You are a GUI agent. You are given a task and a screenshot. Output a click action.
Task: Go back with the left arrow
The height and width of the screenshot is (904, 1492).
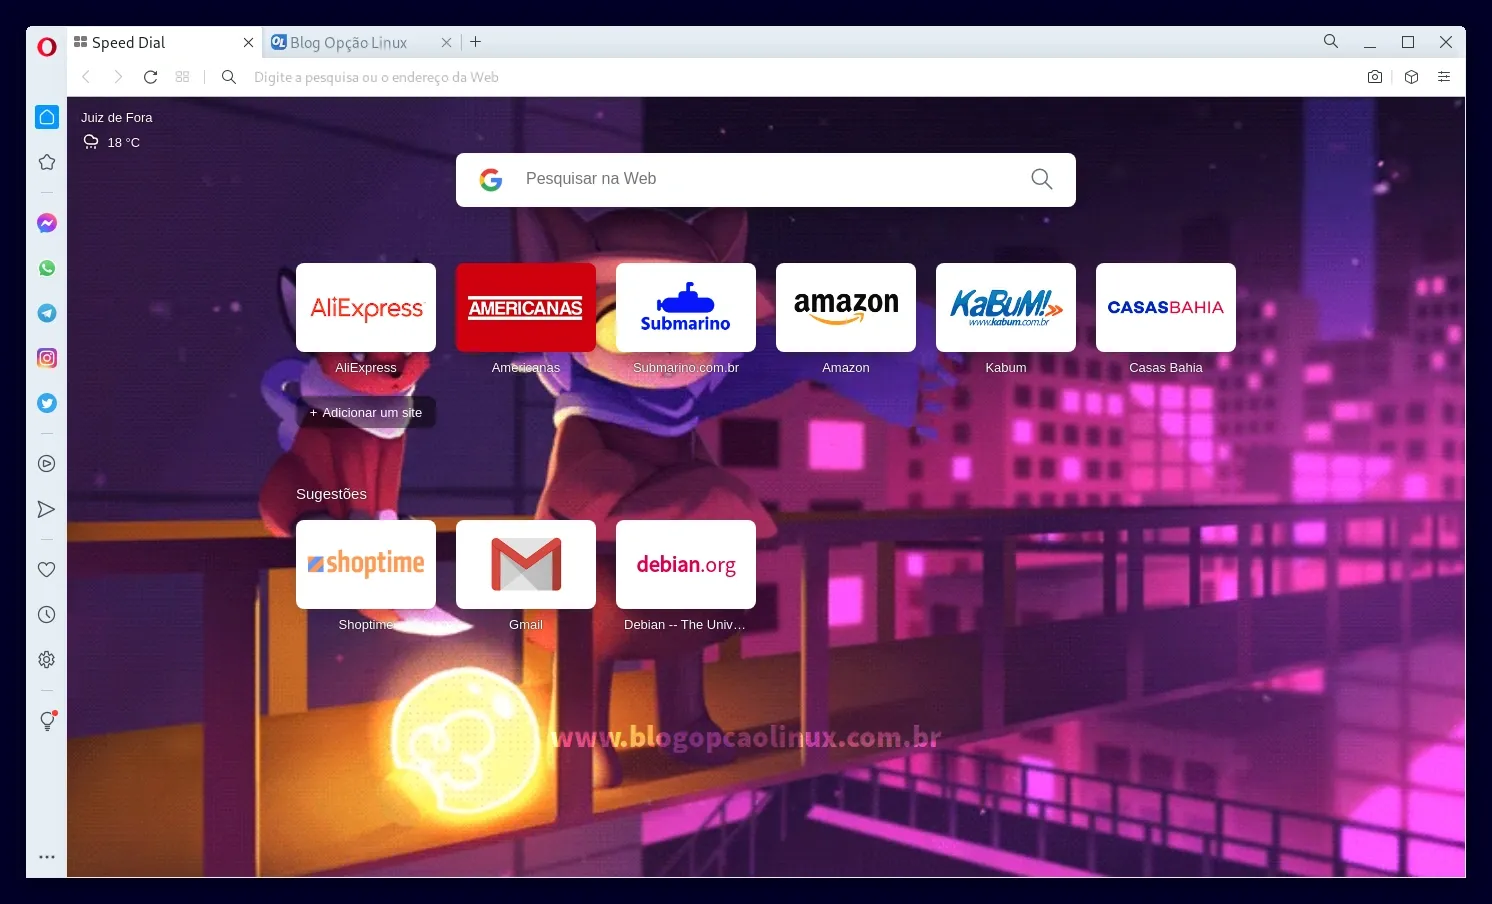pos(86,77)
